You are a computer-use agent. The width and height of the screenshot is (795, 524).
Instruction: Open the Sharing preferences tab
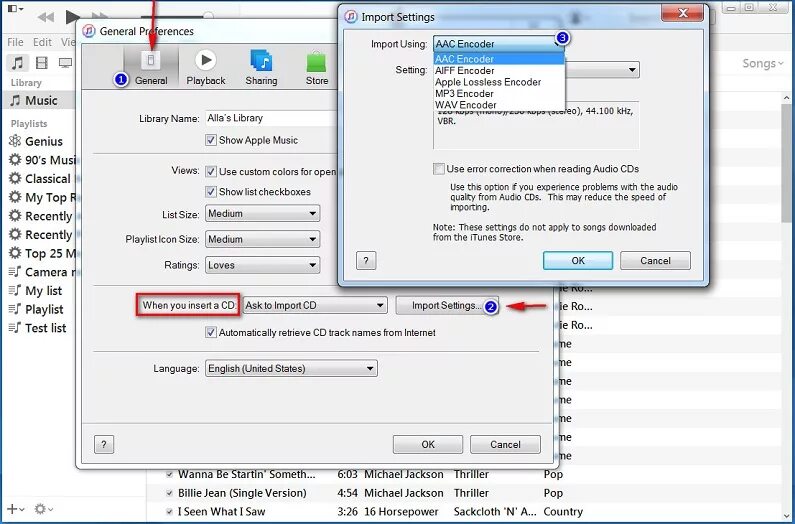[x=261, y=68]
